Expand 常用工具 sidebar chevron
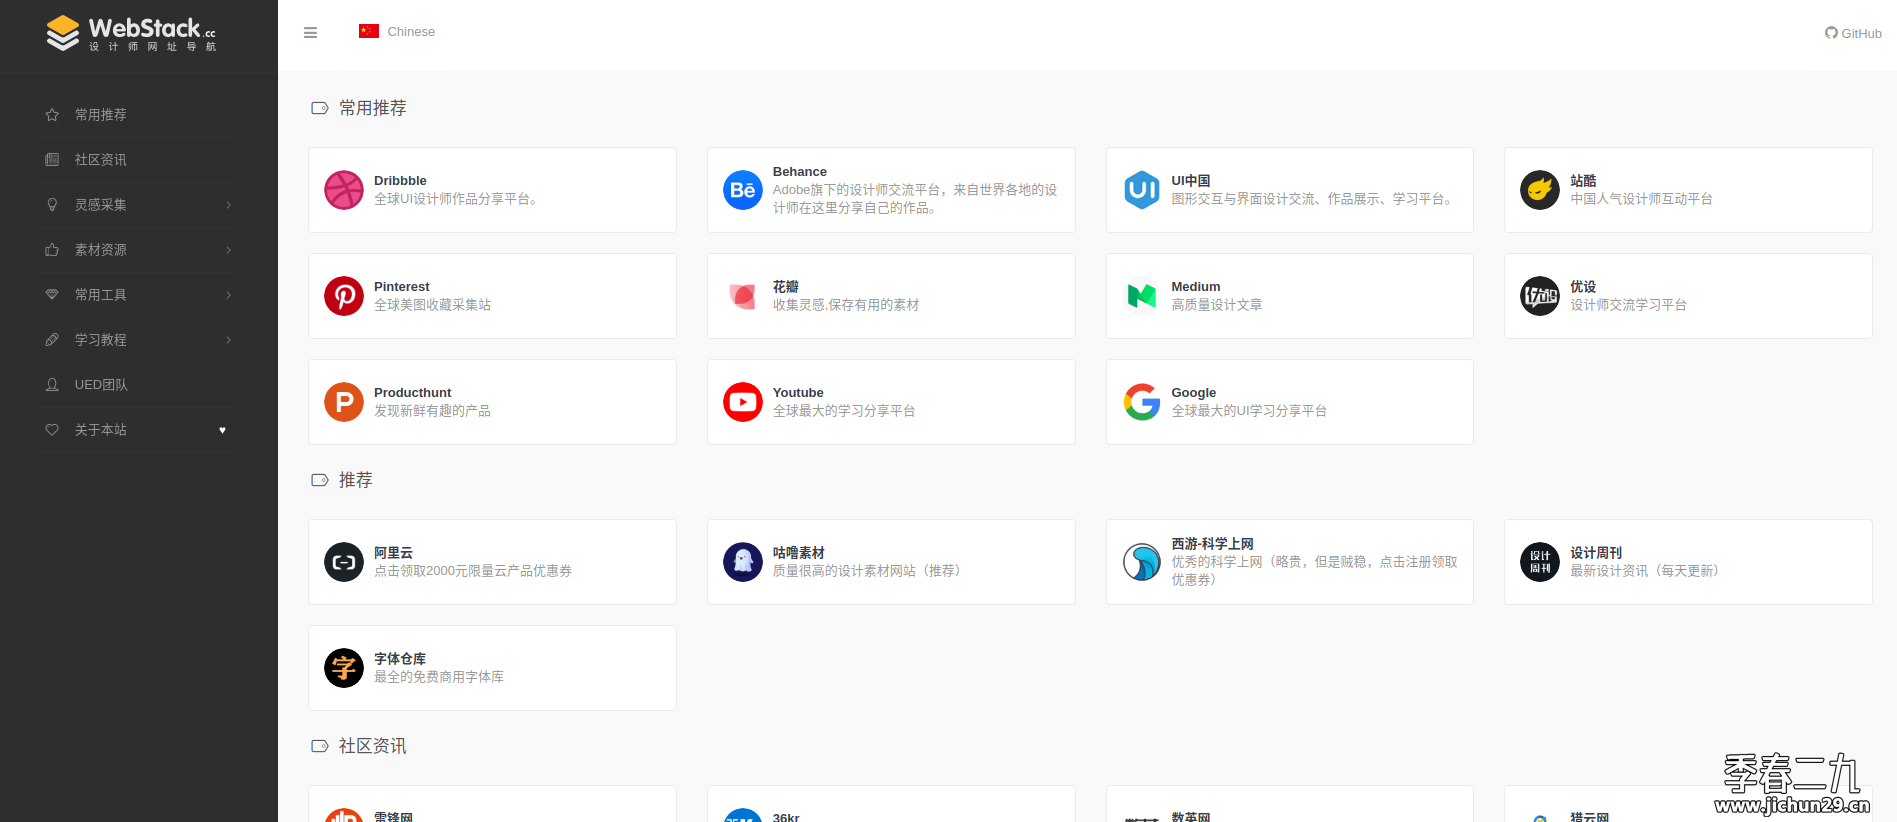The height and width of the screenshot is (822, 1897). 228,295
